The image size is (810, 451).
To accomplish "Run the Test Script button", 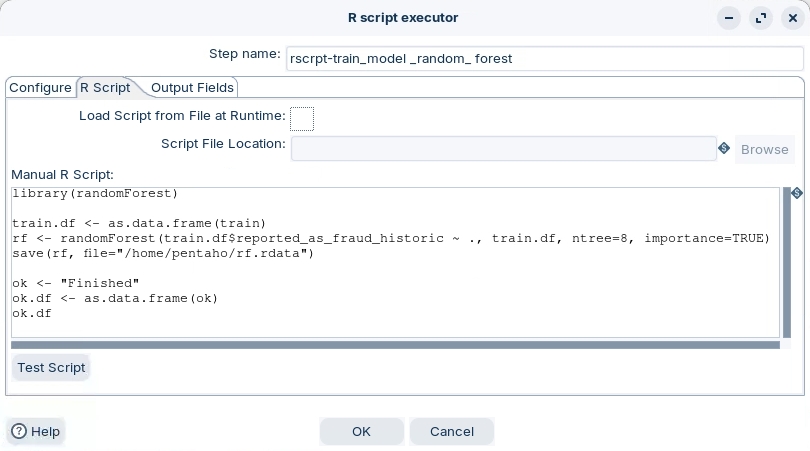I will click(51, 367).
